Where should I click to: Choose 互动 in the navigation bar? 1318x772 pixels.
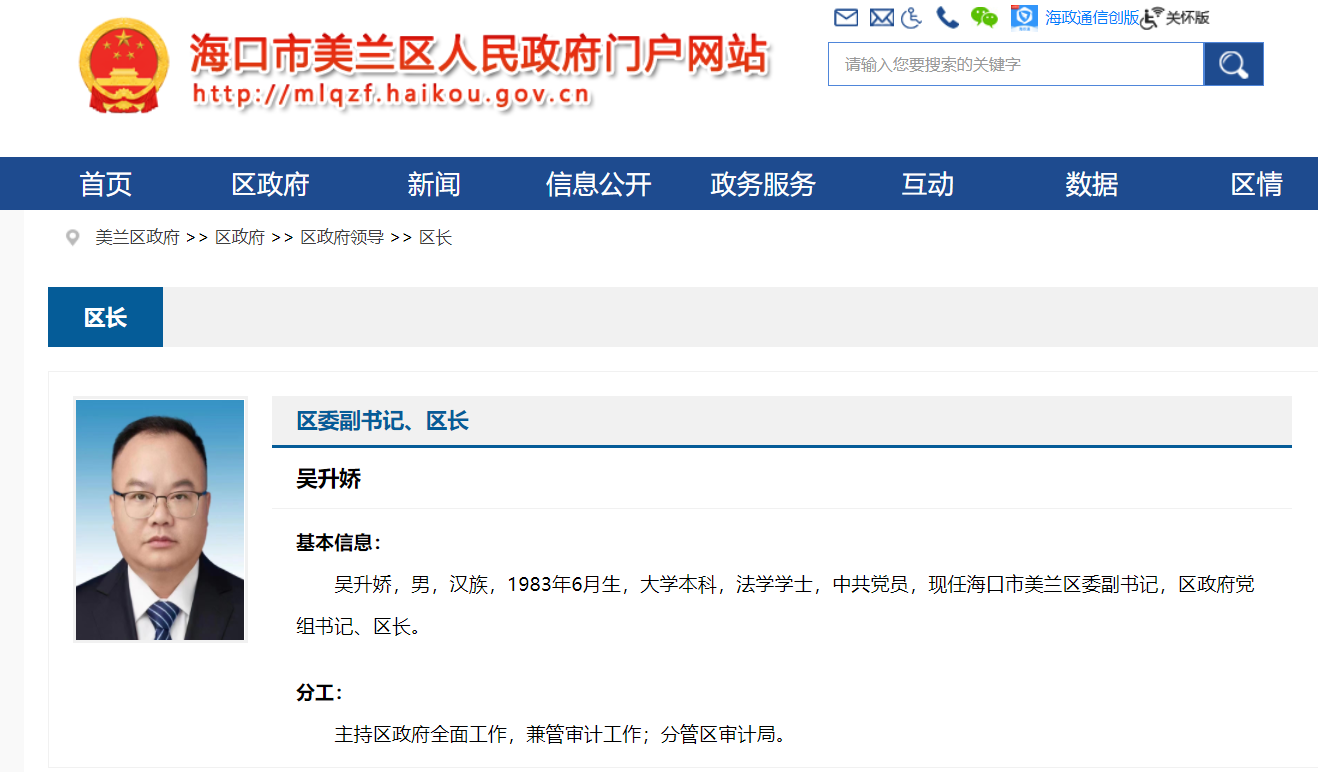pyautogui.click(x=927, y=184)
